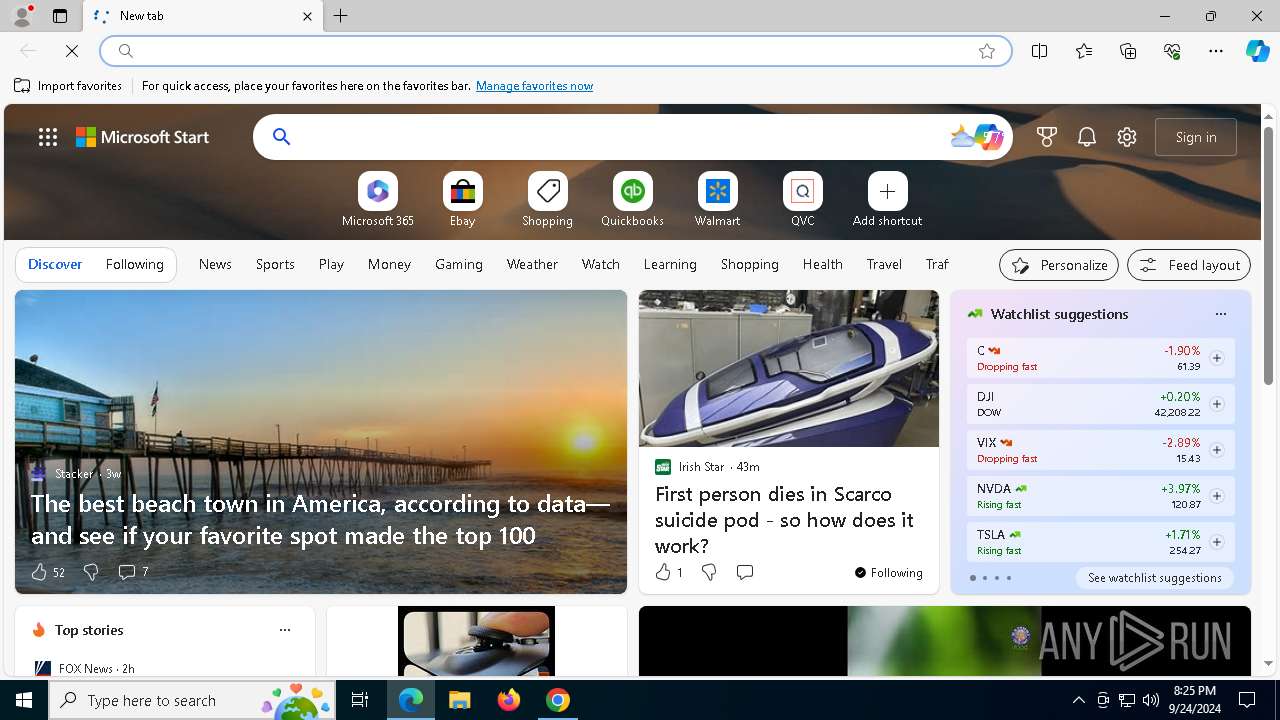Open the Weather category

point(532,264)
